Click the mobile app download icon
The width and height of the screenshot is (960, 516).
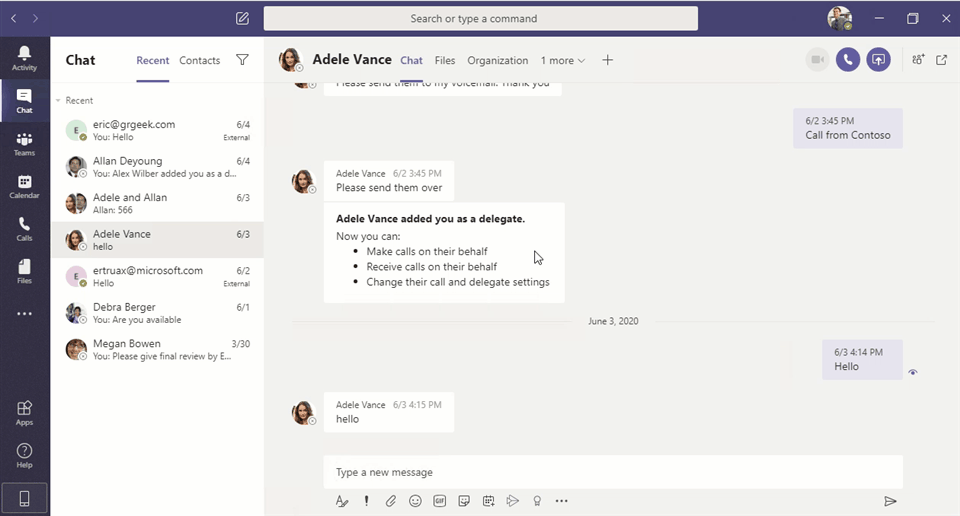(24, 498)
